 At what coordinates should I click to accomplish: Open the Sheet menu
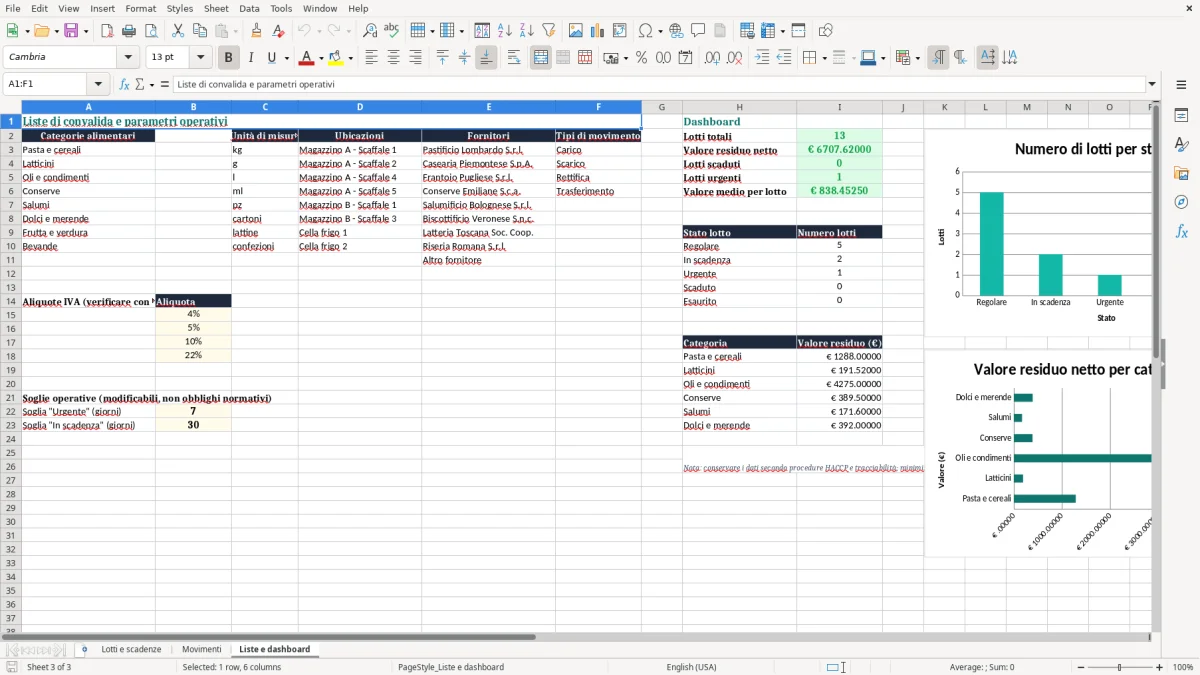pos(216,8)
